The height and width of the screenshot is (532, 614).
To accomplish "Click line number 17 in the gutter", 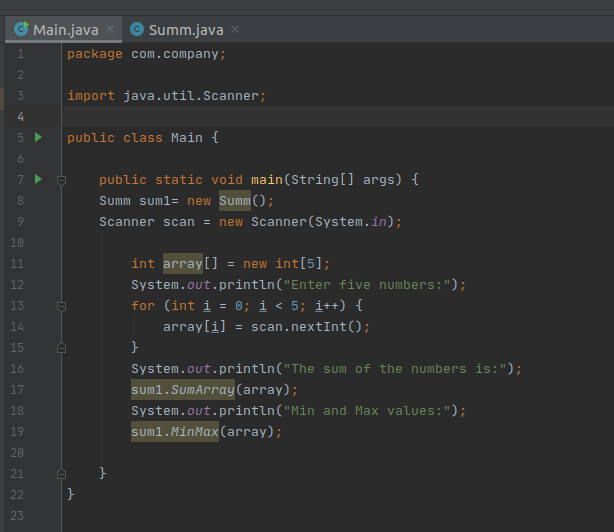I will click(17, 390).
